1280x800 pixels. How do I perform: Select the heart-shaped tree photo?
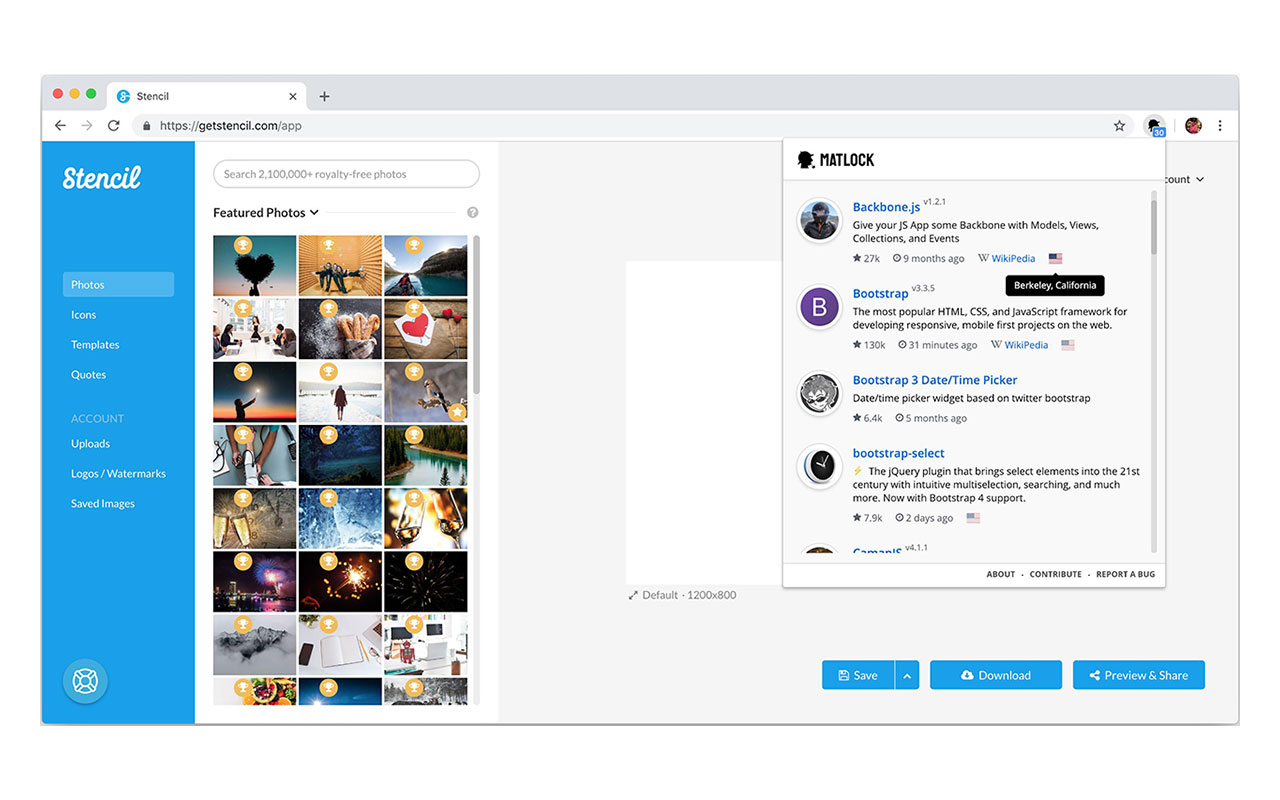tap(254, 266)
